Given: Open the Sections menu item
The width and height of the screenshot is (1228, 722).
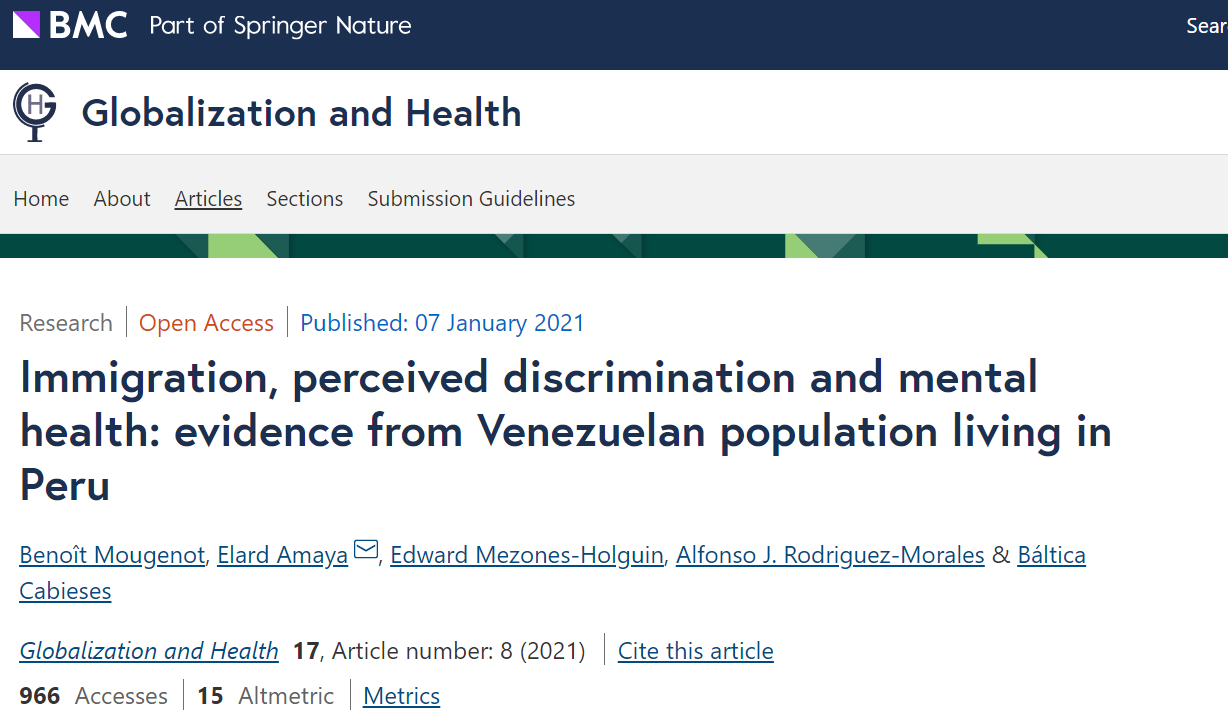Looking at the screenshot, I should (304, 198).
